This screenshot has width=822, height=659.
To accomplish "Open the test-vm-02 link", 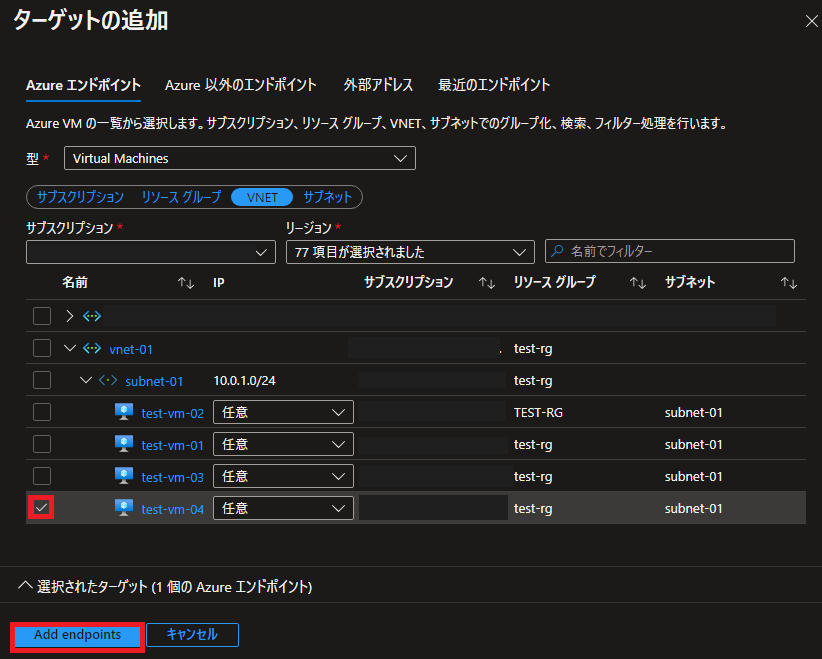I will [x=172, y=413].
